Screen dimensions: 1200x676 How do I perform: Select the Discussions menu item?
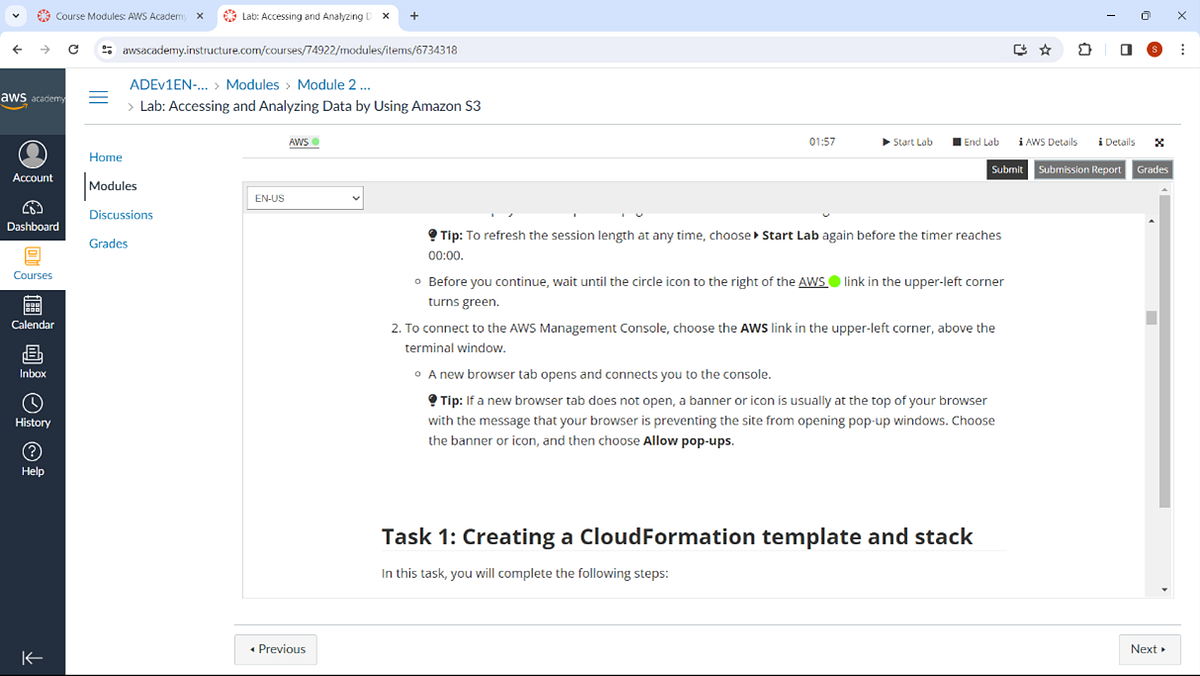click(120, 214)
